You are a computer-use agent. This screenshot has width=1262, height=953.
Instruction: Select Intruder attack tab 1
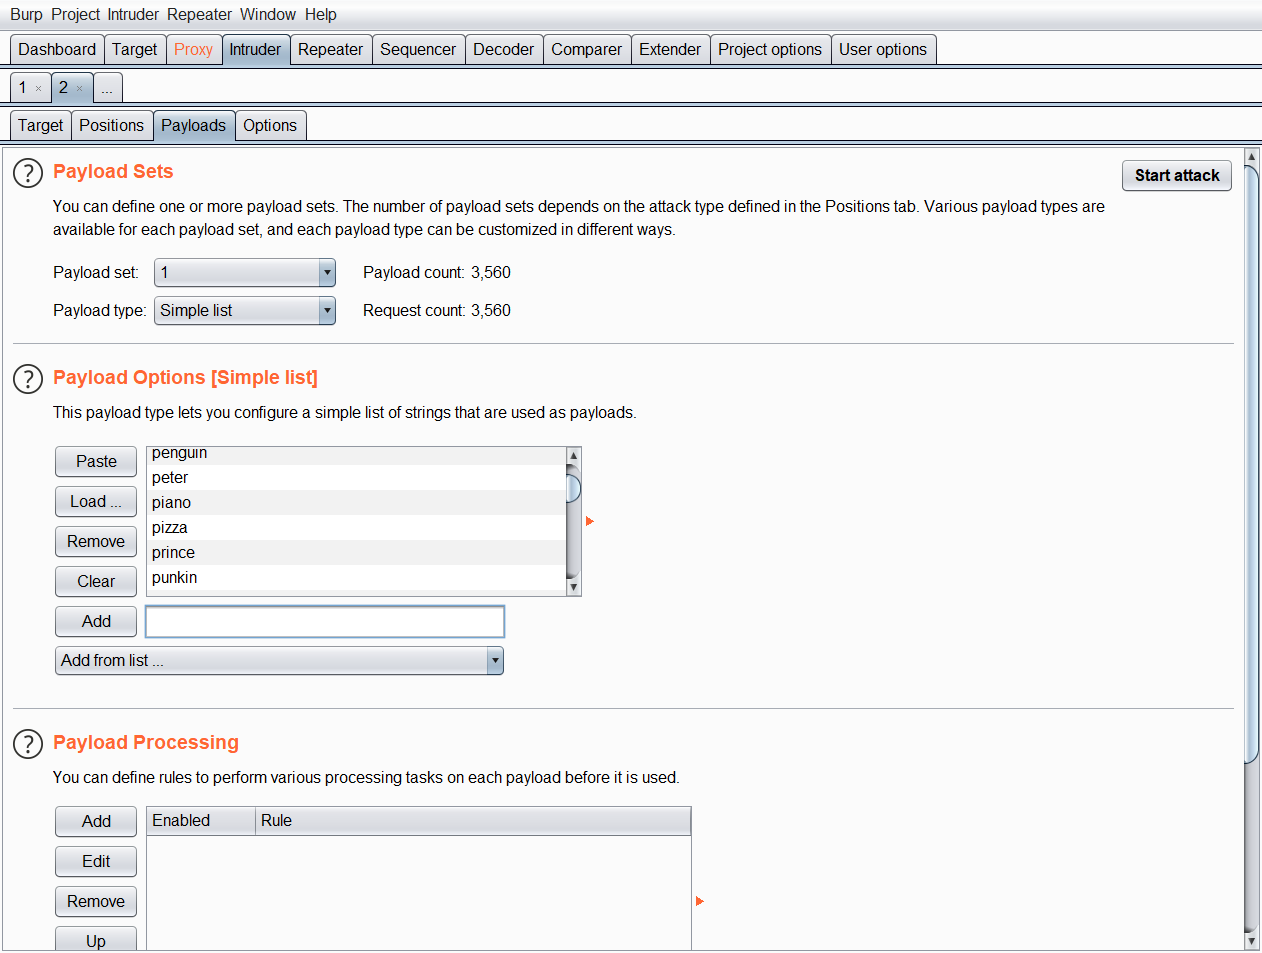pyautogui.click(x=24, y=88)
